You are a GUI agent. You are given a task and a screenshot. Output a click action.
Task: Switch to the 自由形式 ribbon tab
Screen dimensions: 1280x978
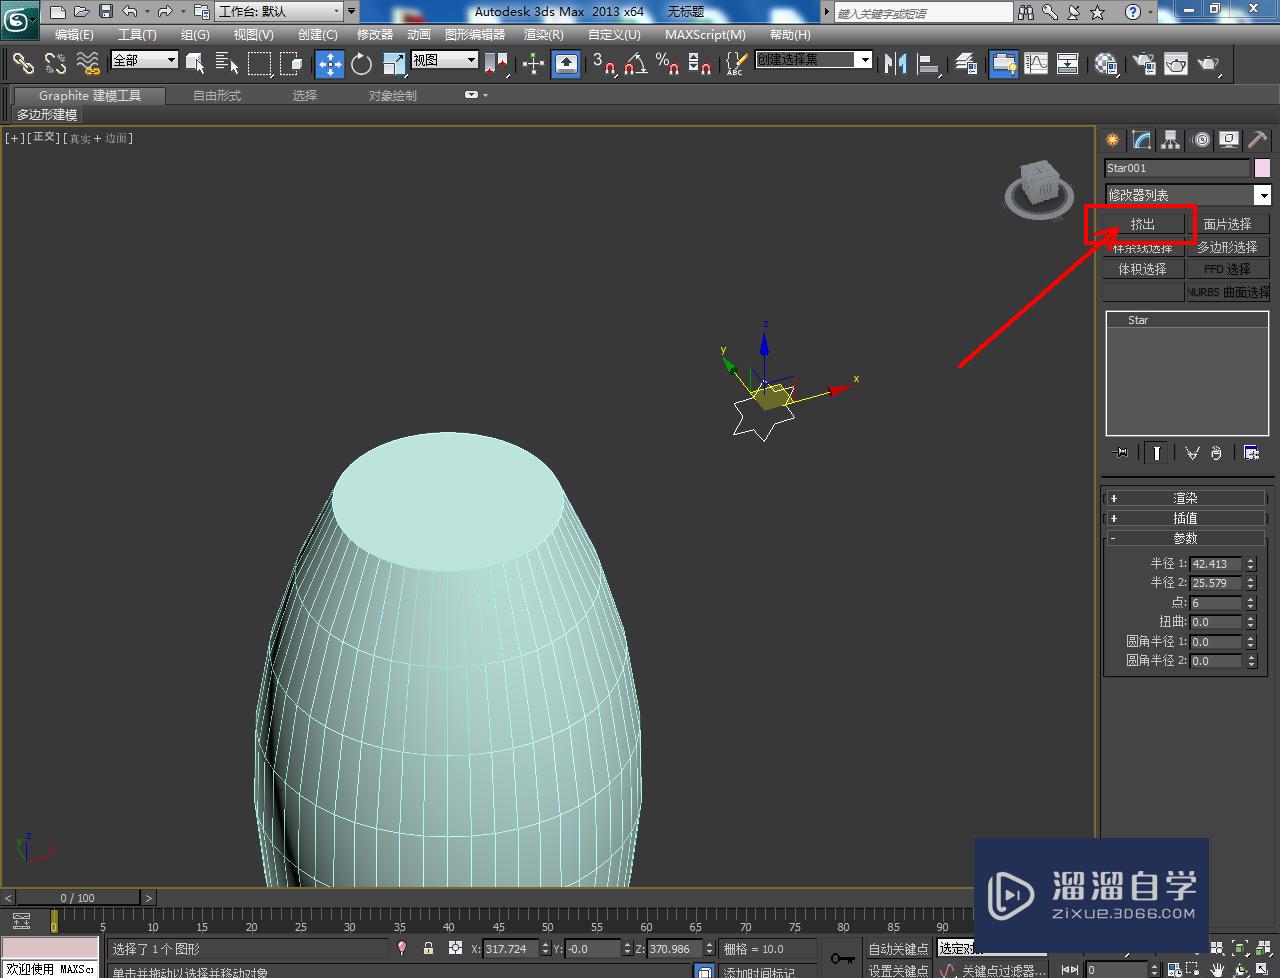tap(217, 96)
